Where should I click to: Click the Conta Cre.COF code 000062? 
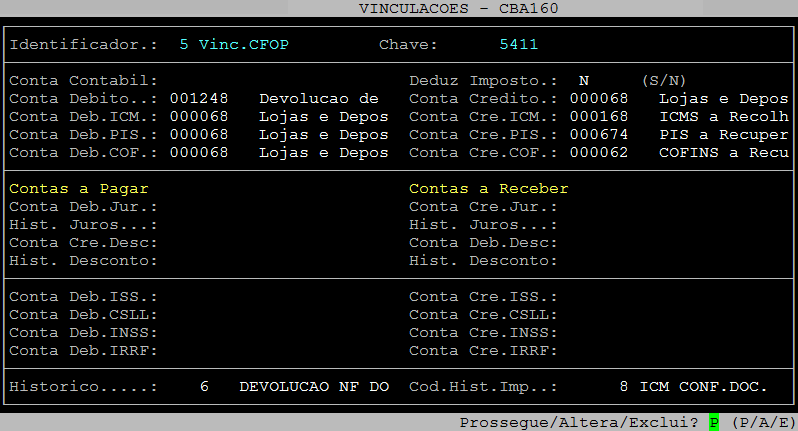tap(599, 152)
